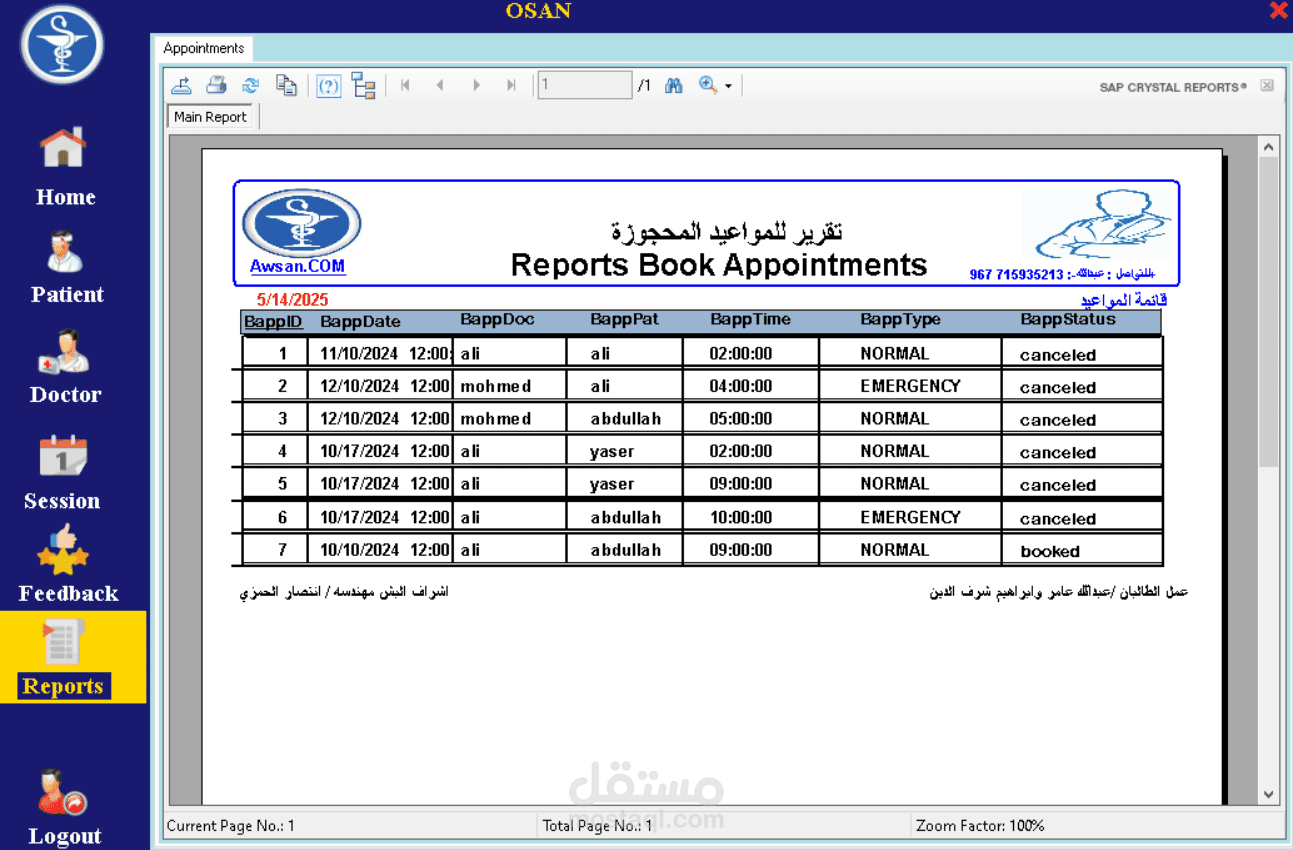Click the BappStatus column header

coord(1068,320)
